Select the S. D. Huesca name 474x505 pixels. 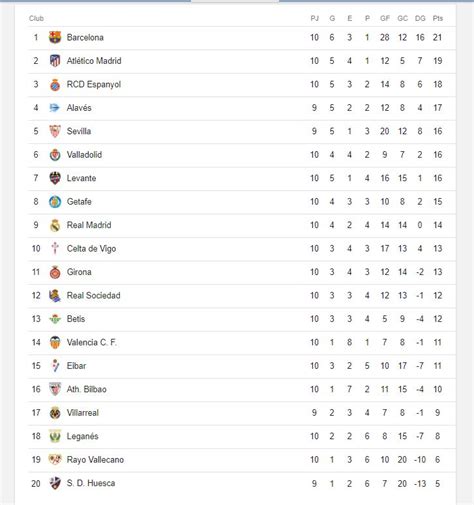pos(91,483)
